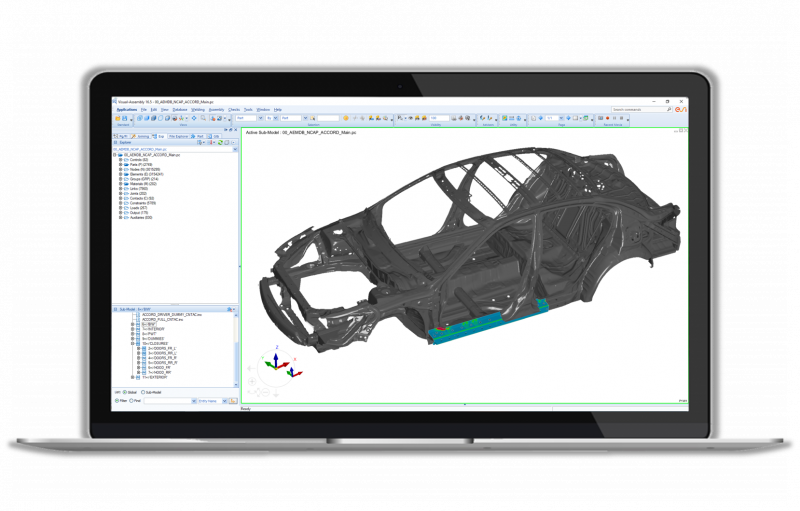Open the page number dropdown in Page toolbar
This screenshot has width=800, height=511.
pos(561,118)
